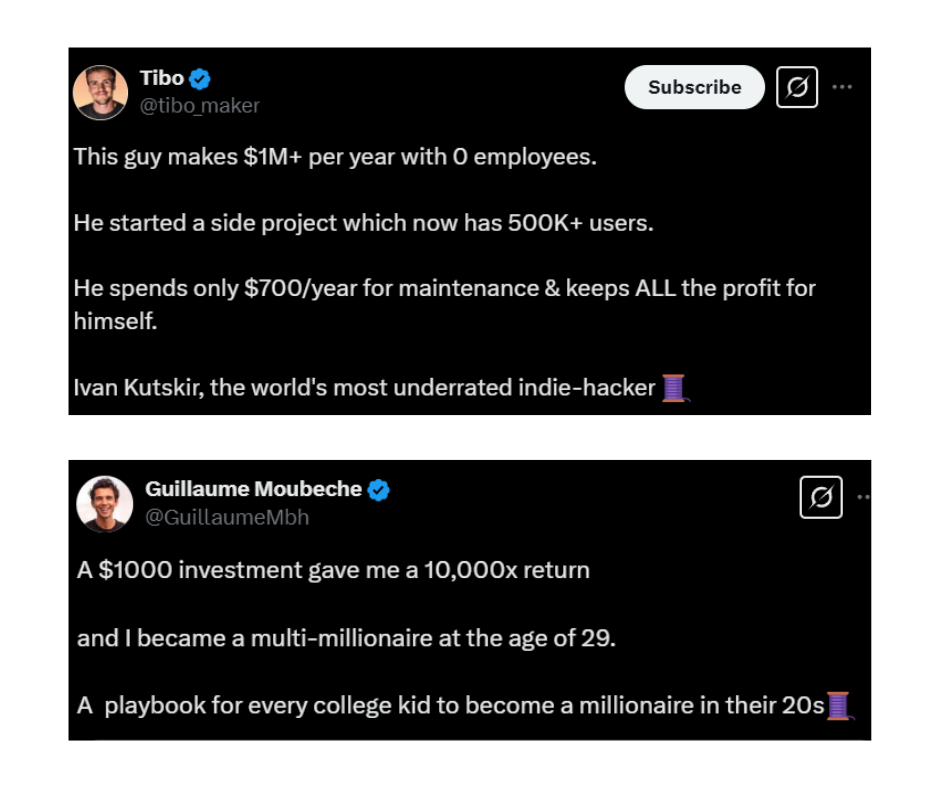Click the Tibo display name
Image resolution: width=940 pixels, height=788 pixels.
[x=161, y=79]
